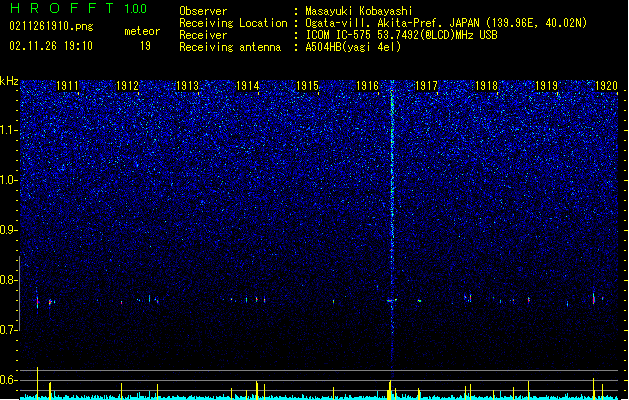Click time marker 1920
This screenshot has width=629, height=400.
click(x=606, y=86)
